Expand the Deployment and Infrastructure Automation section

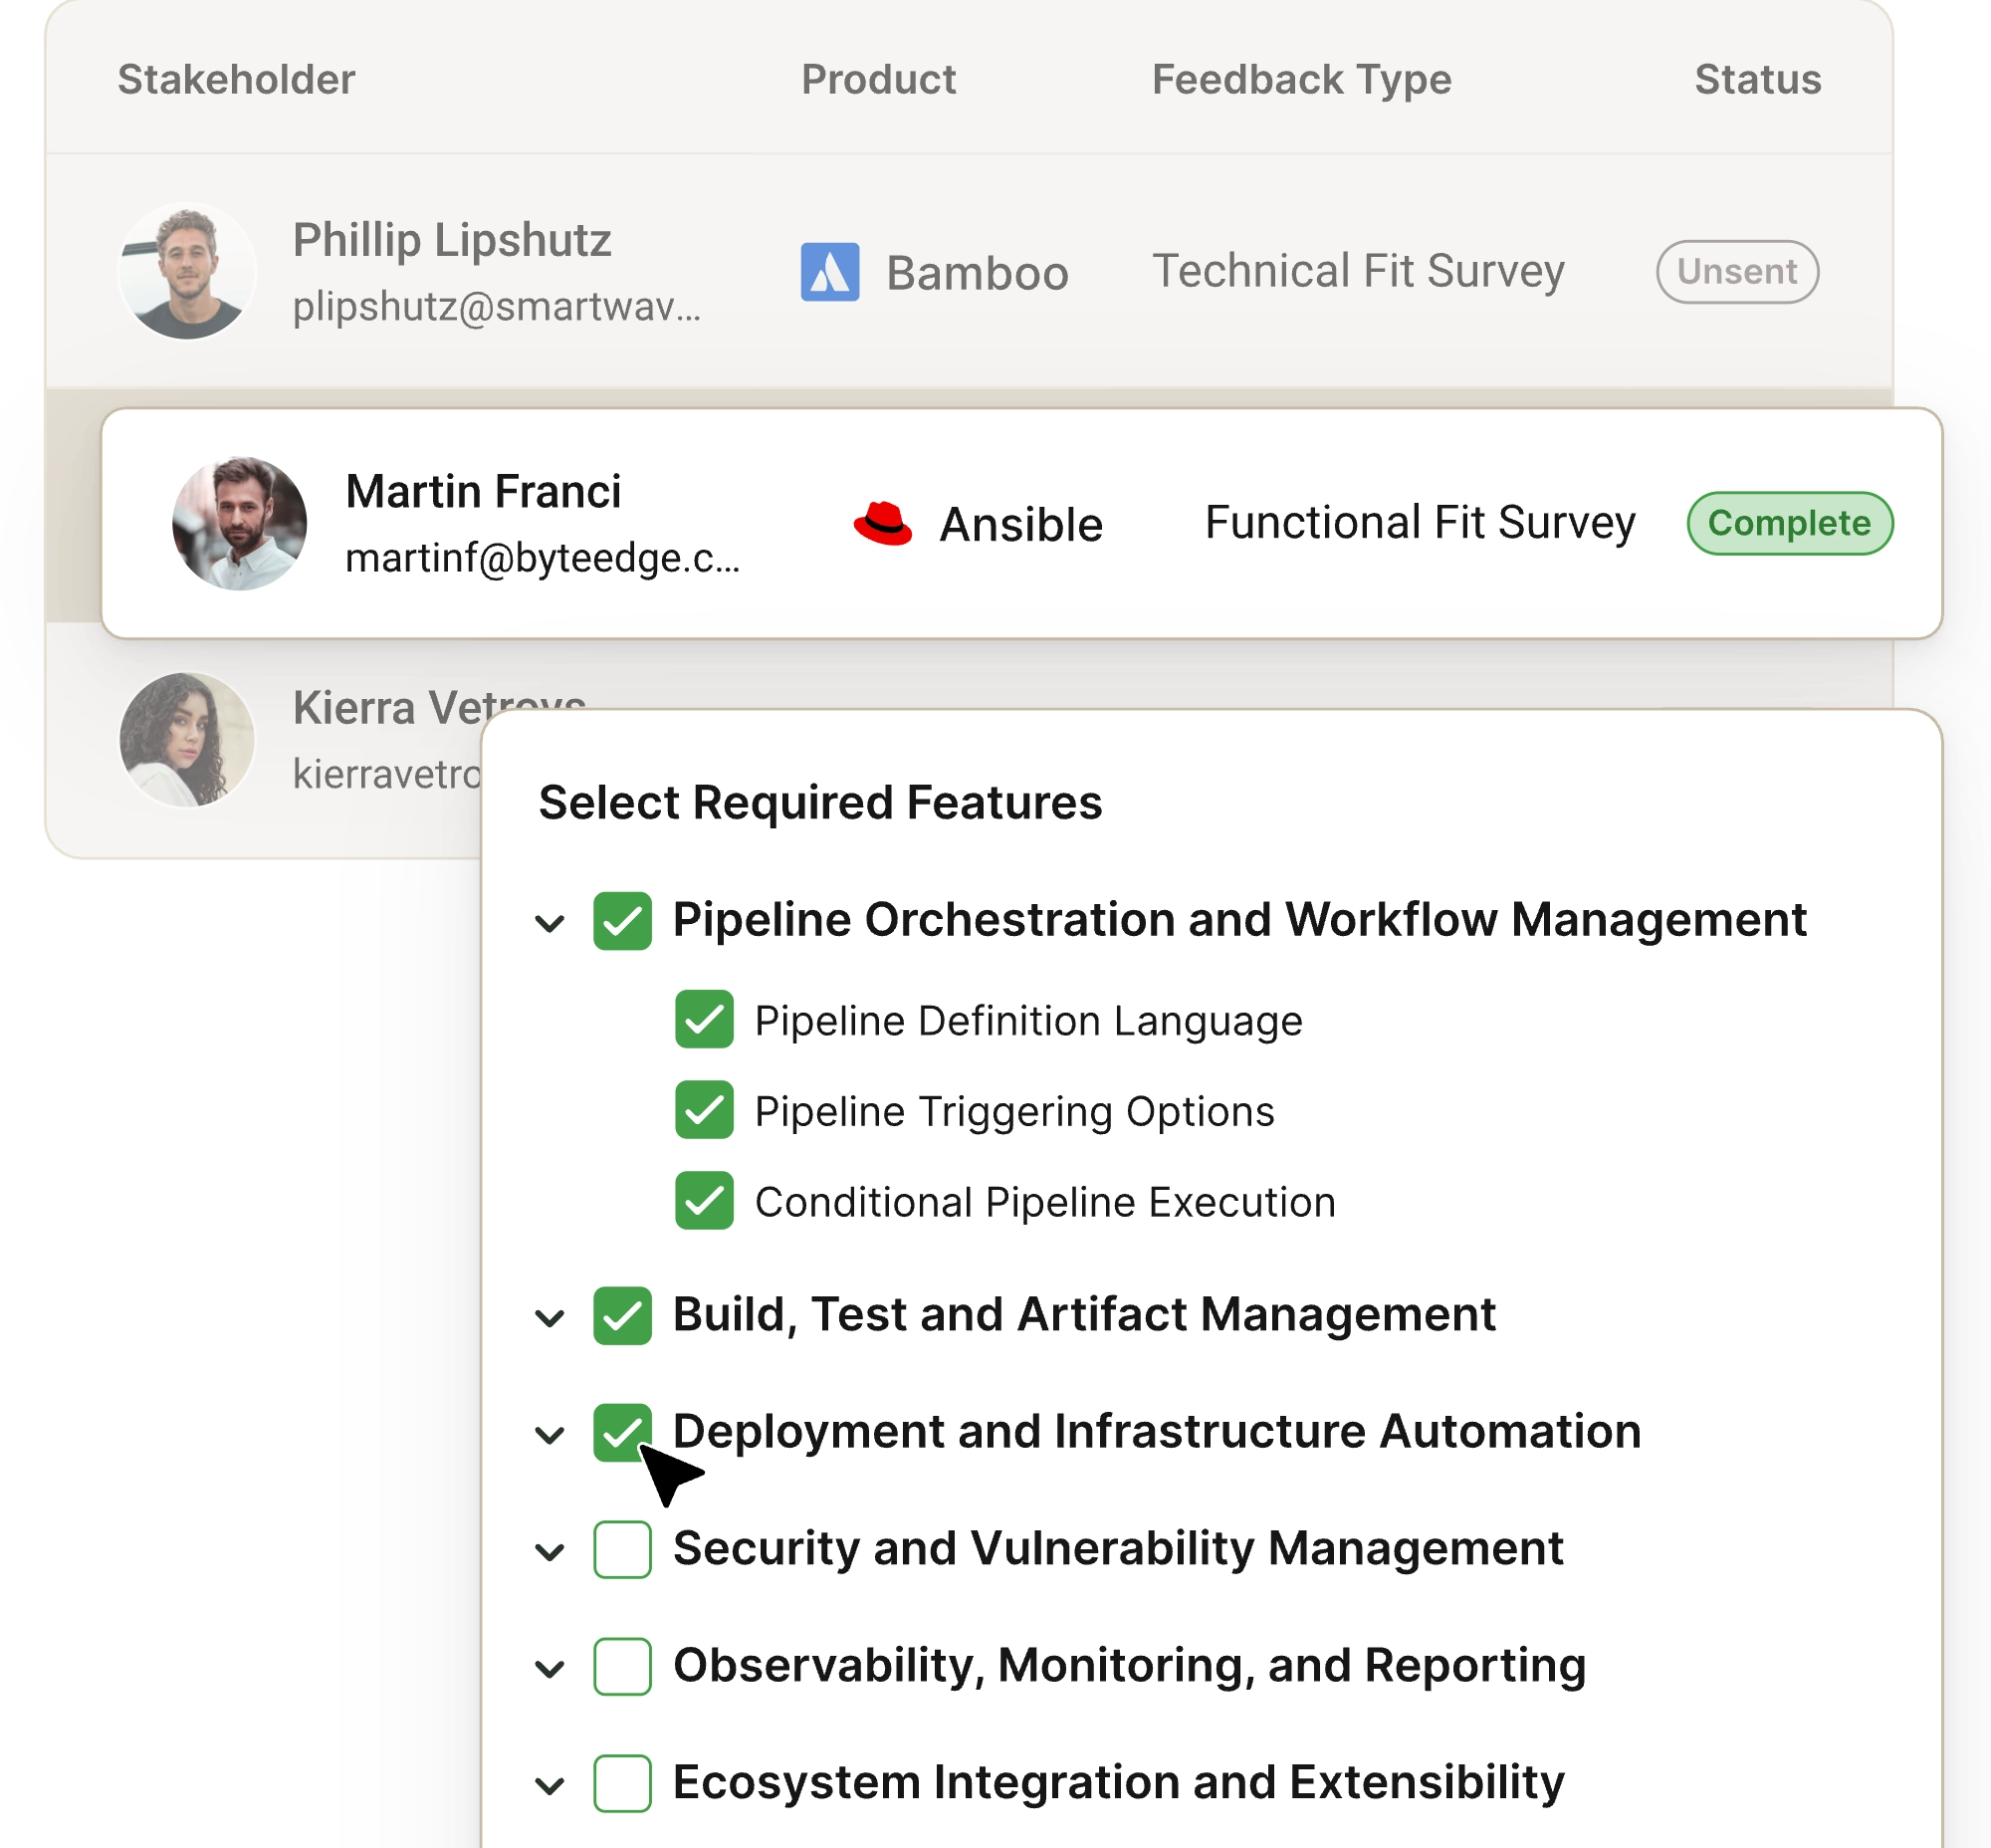(x=548, y=1432)
